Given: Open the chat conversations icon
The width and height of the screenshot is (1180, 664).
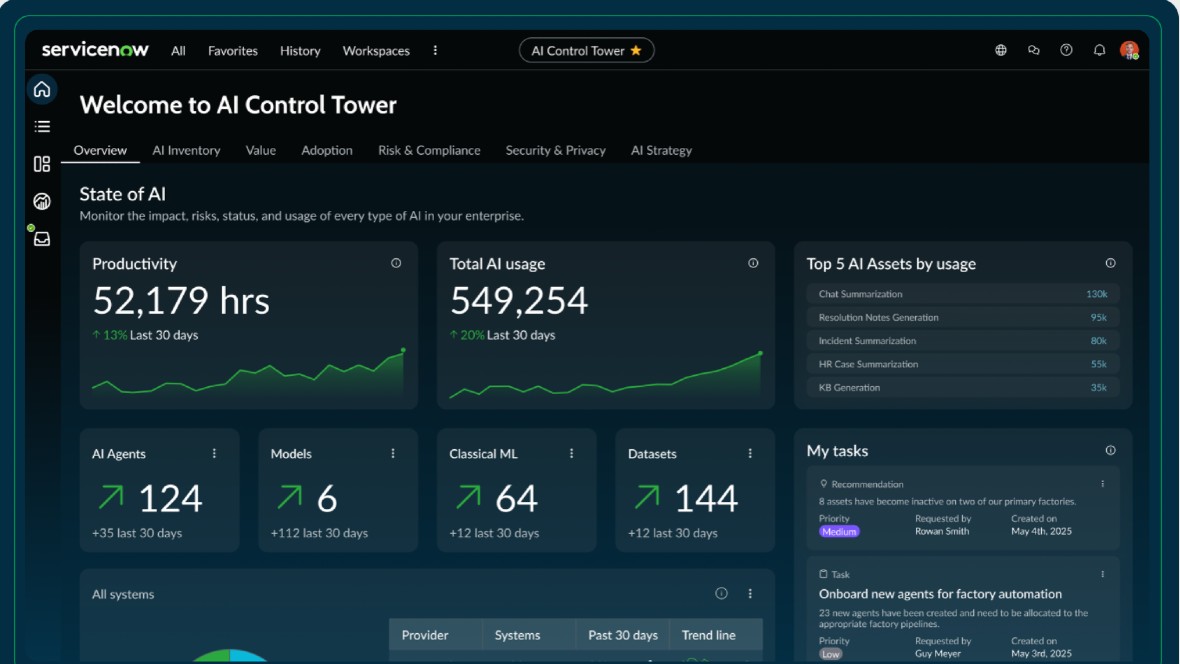Looking at the screenshot, I should click(1034, 50).
